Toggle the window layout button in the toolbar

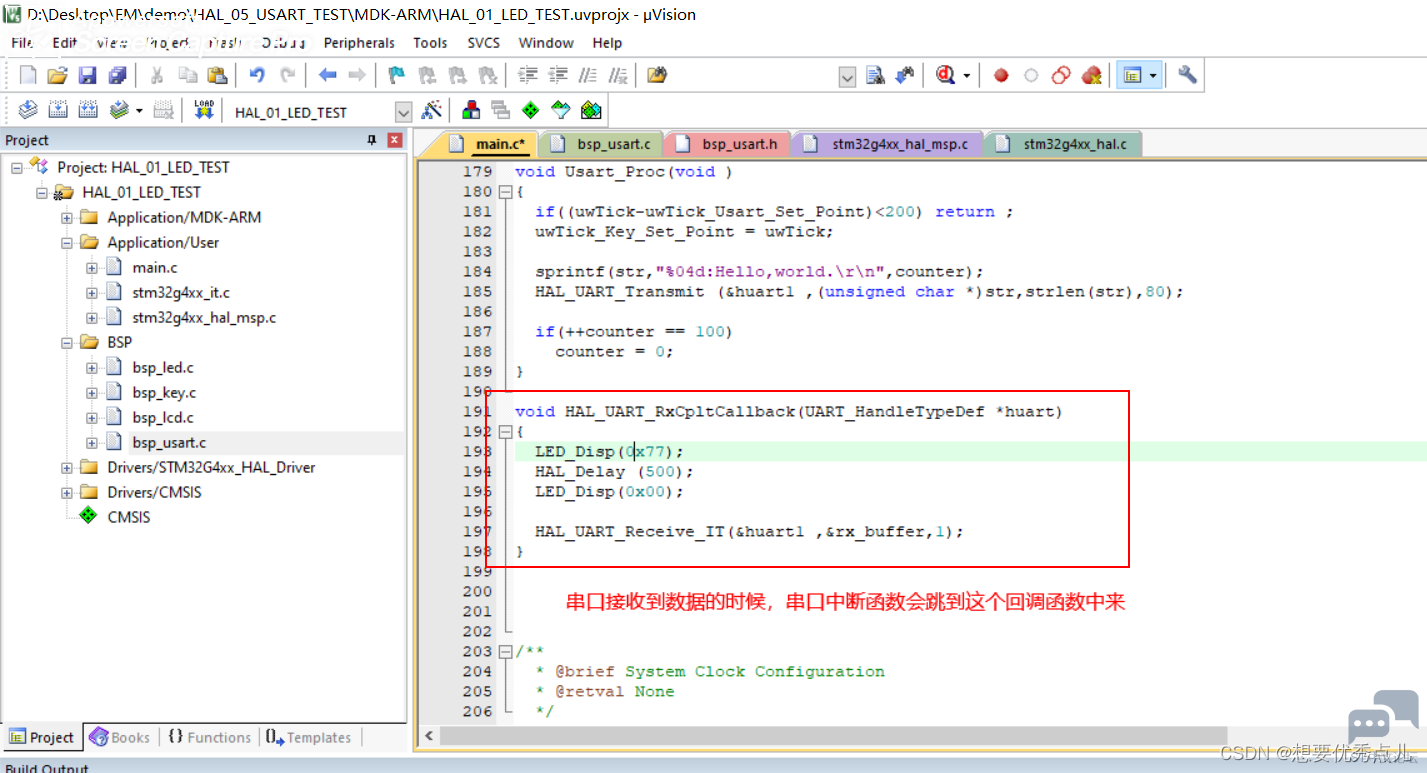pyautogui.click(x=1132, y=75)
